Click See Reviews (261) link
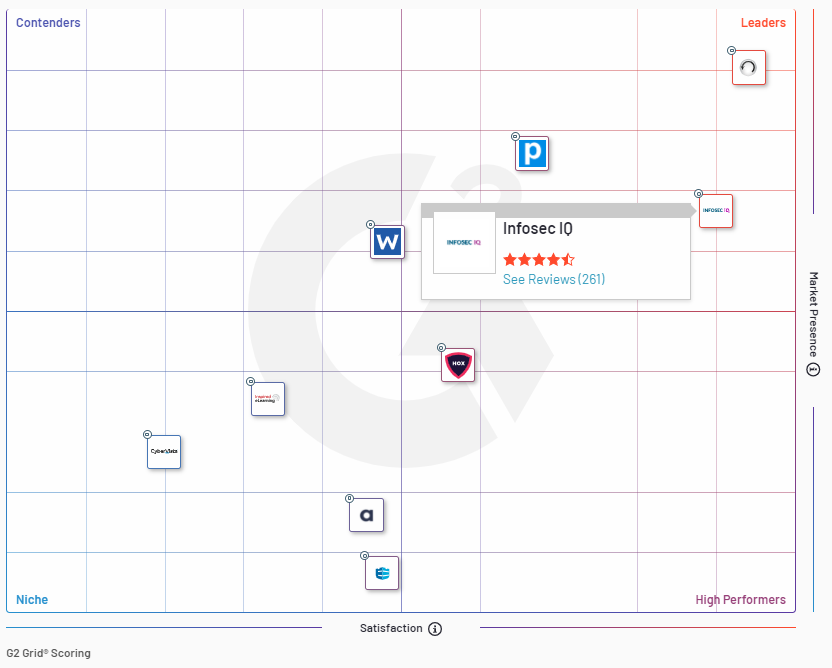Screen dimensions: 832x668 click(x=553, y=279)
